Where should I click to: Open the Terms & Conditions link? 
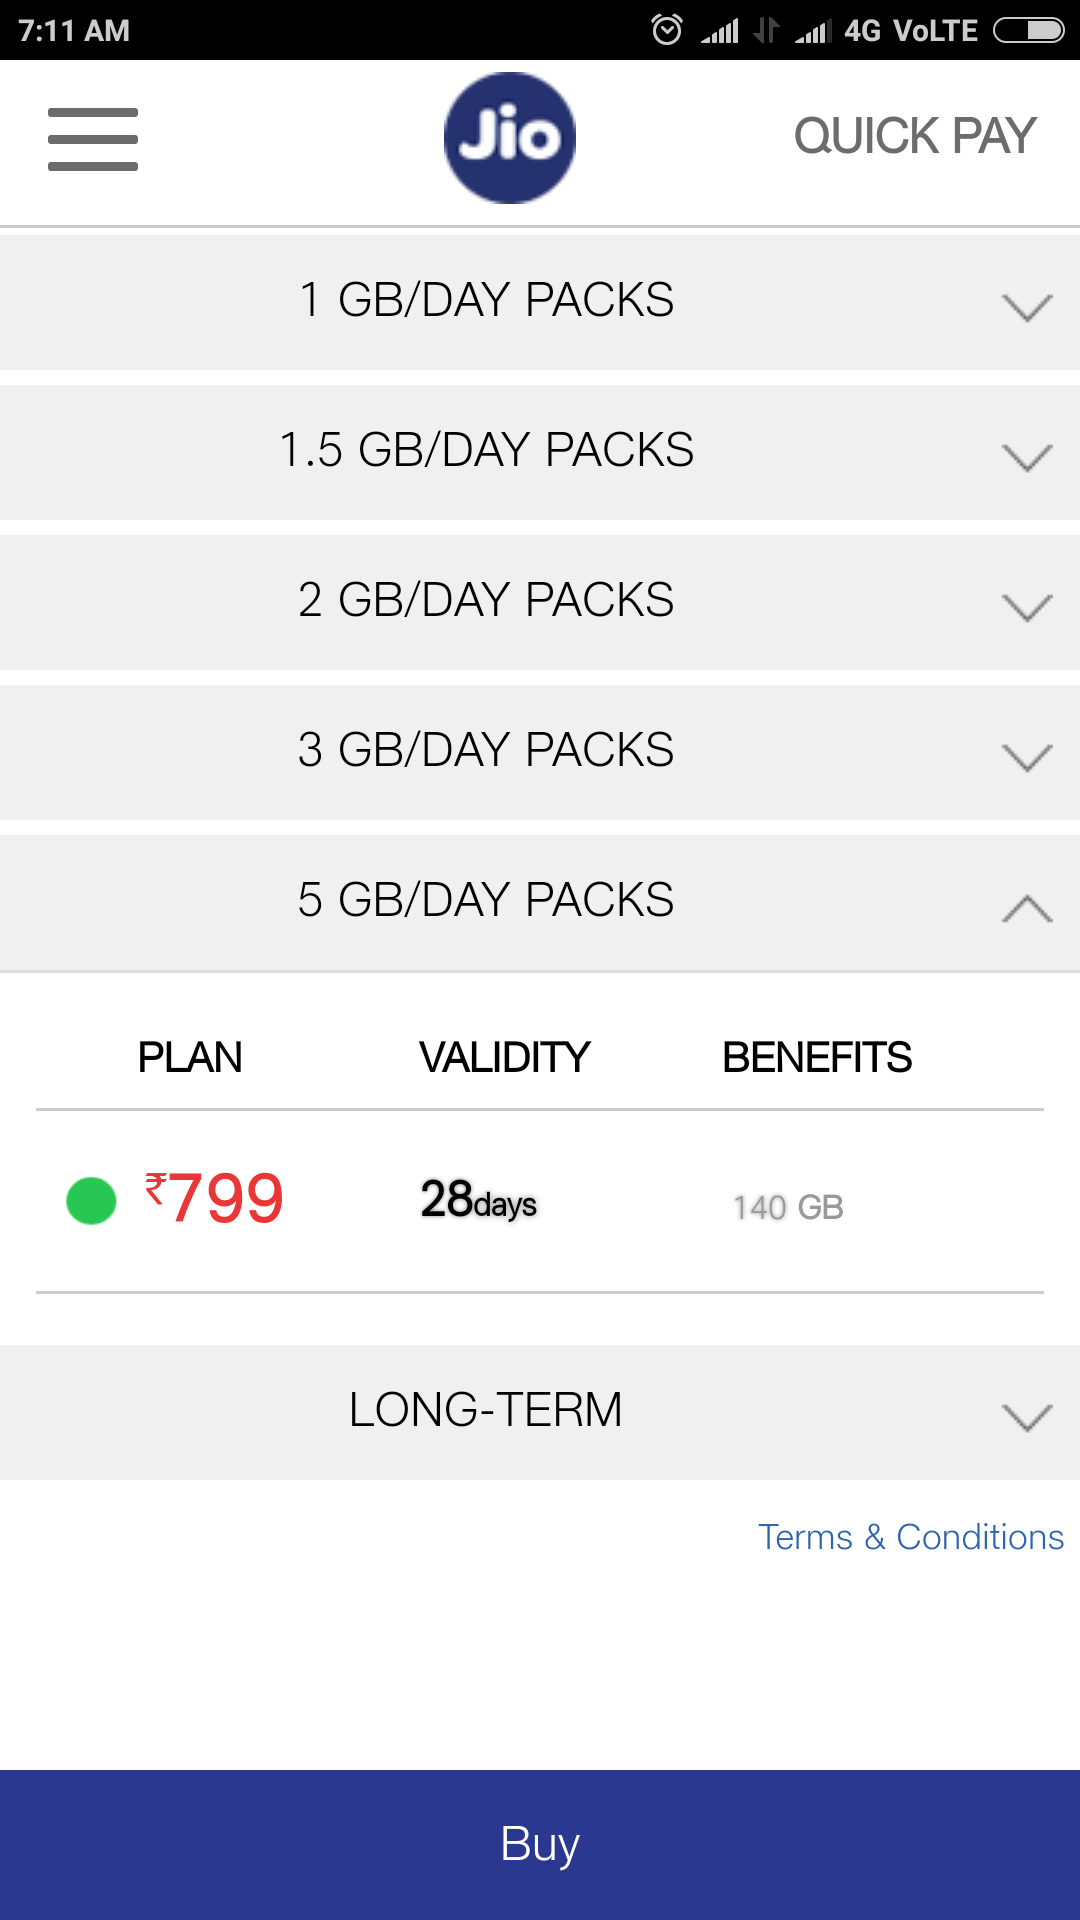pyautogui.click(x=911, y=1537)
